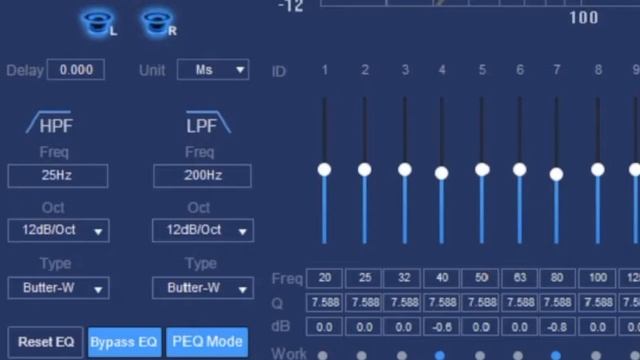Edit band 8 frequency field 100
The height and width of the screenshot is (360, 640).
coord(598,278)
